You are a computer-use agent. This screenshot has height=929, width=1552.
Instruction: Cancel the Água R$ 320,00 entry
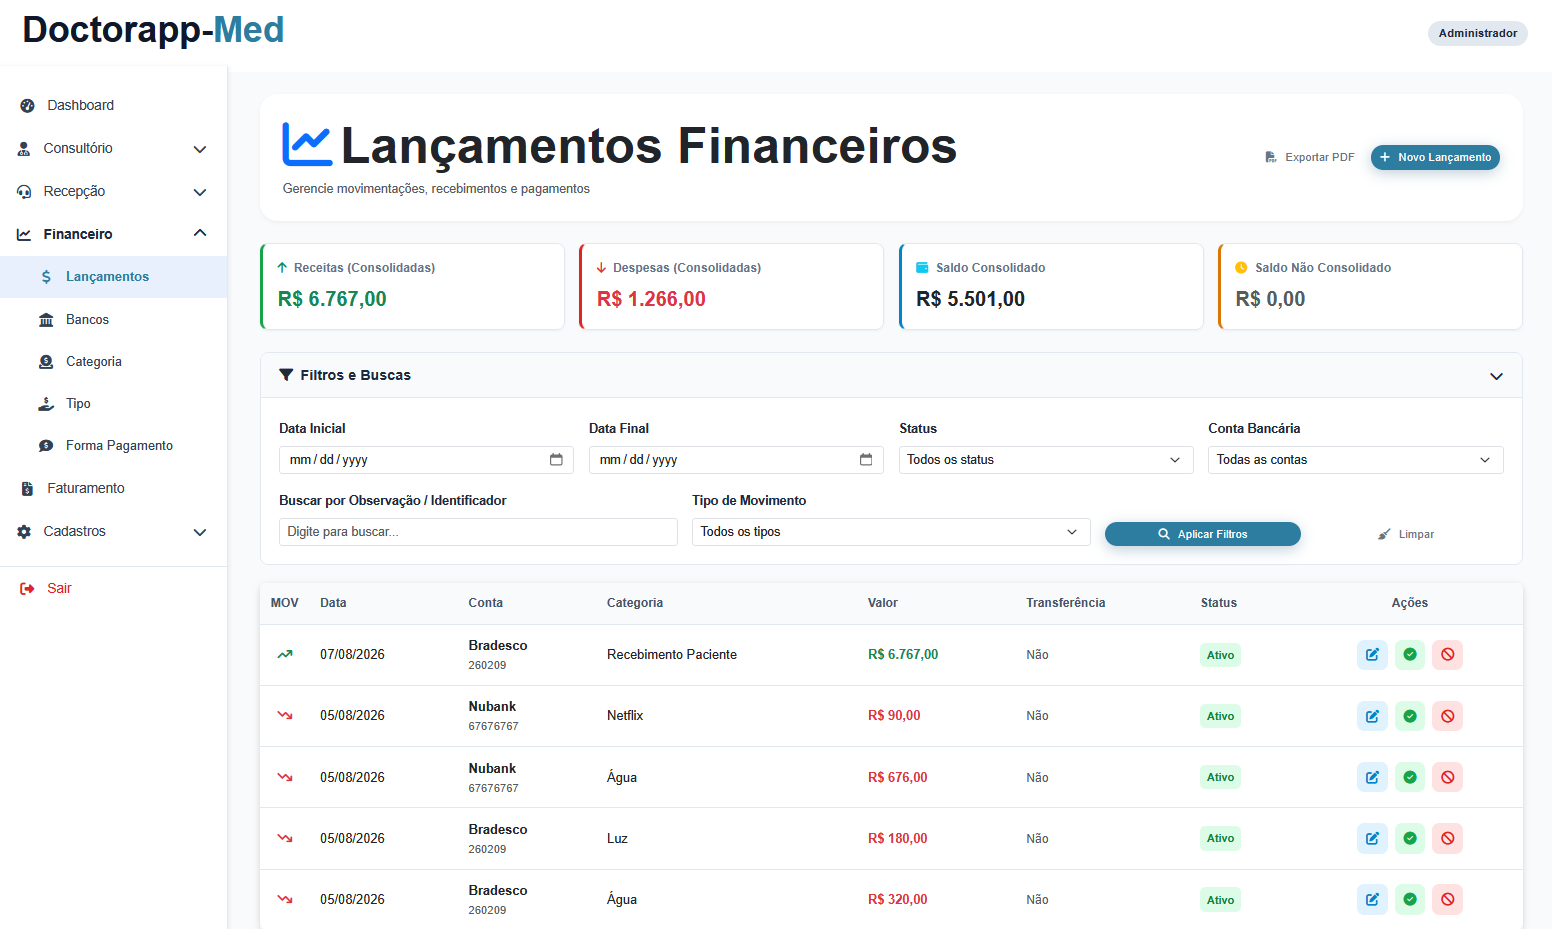[1447, 899]
